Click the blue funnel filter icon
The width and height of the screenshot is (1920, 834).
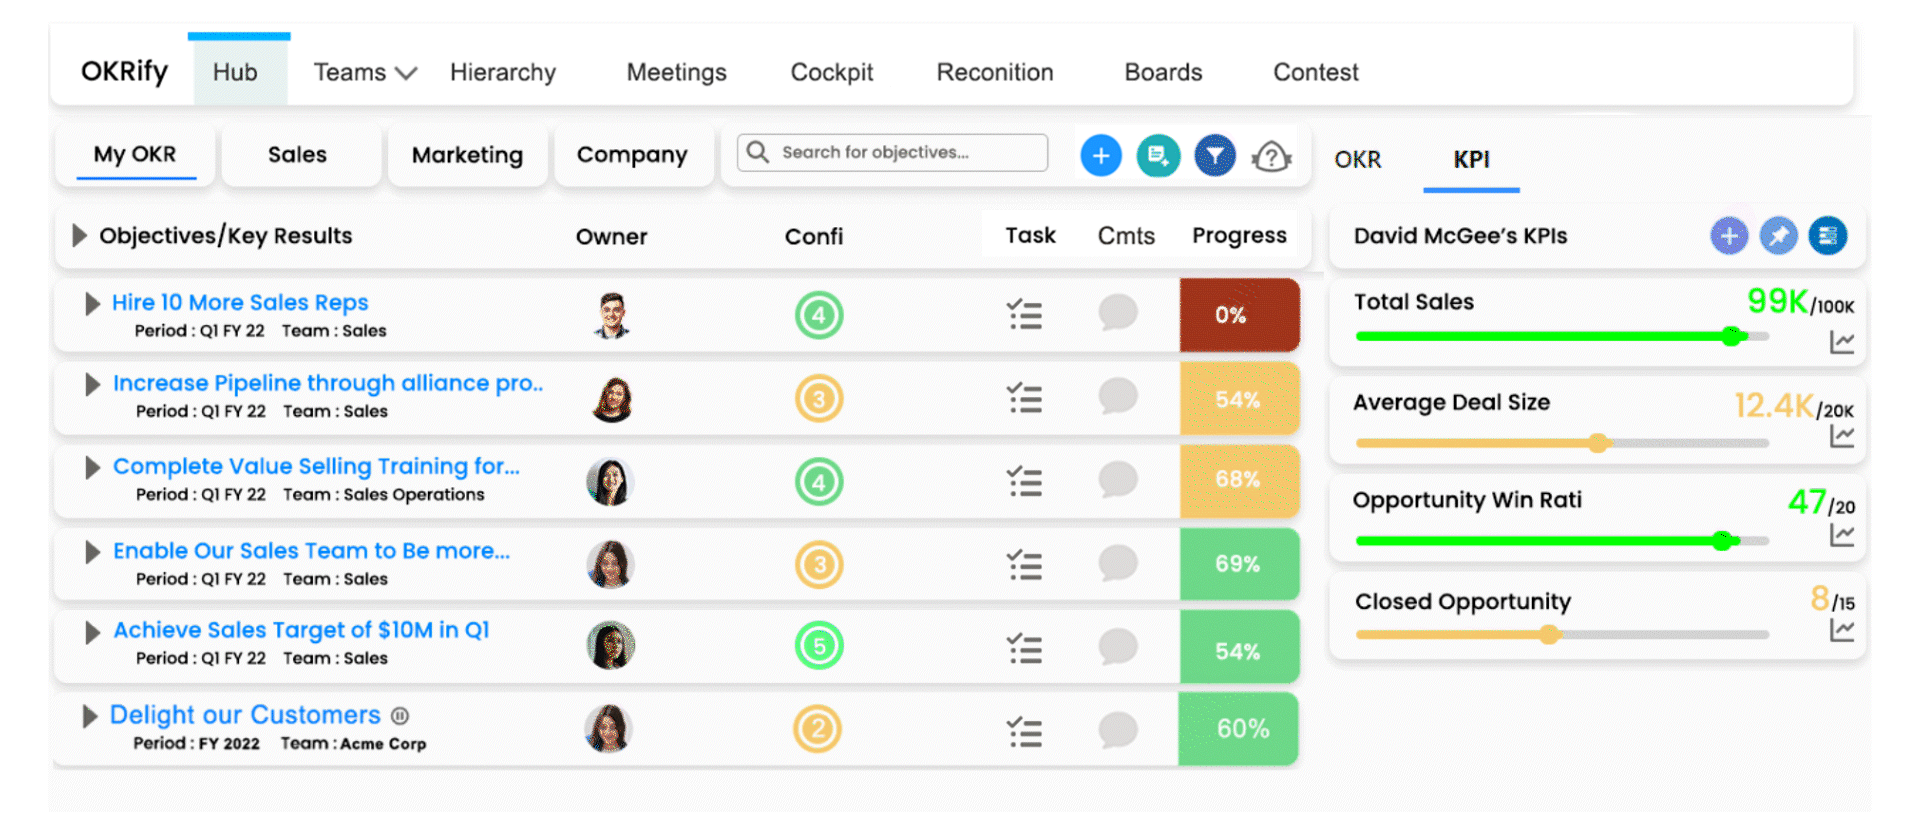[1214, 156]
